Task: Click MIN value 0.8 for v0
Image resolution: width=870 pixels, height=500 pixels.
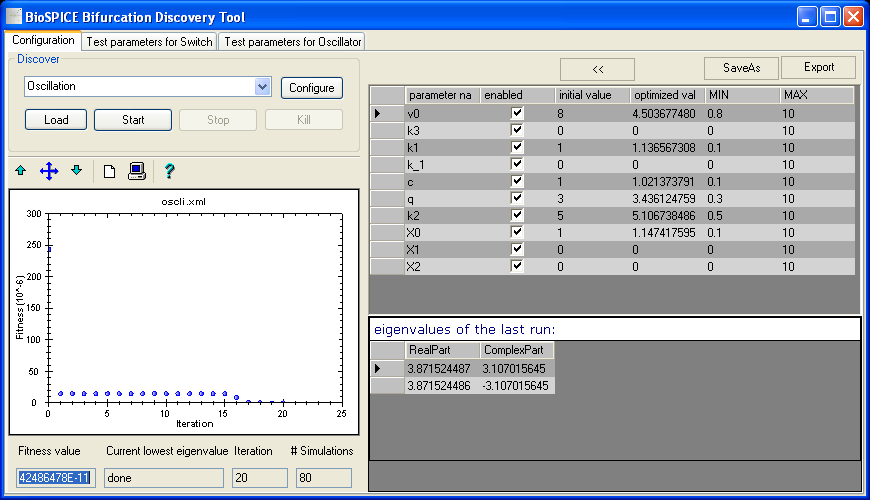Action: pos(742,114)
